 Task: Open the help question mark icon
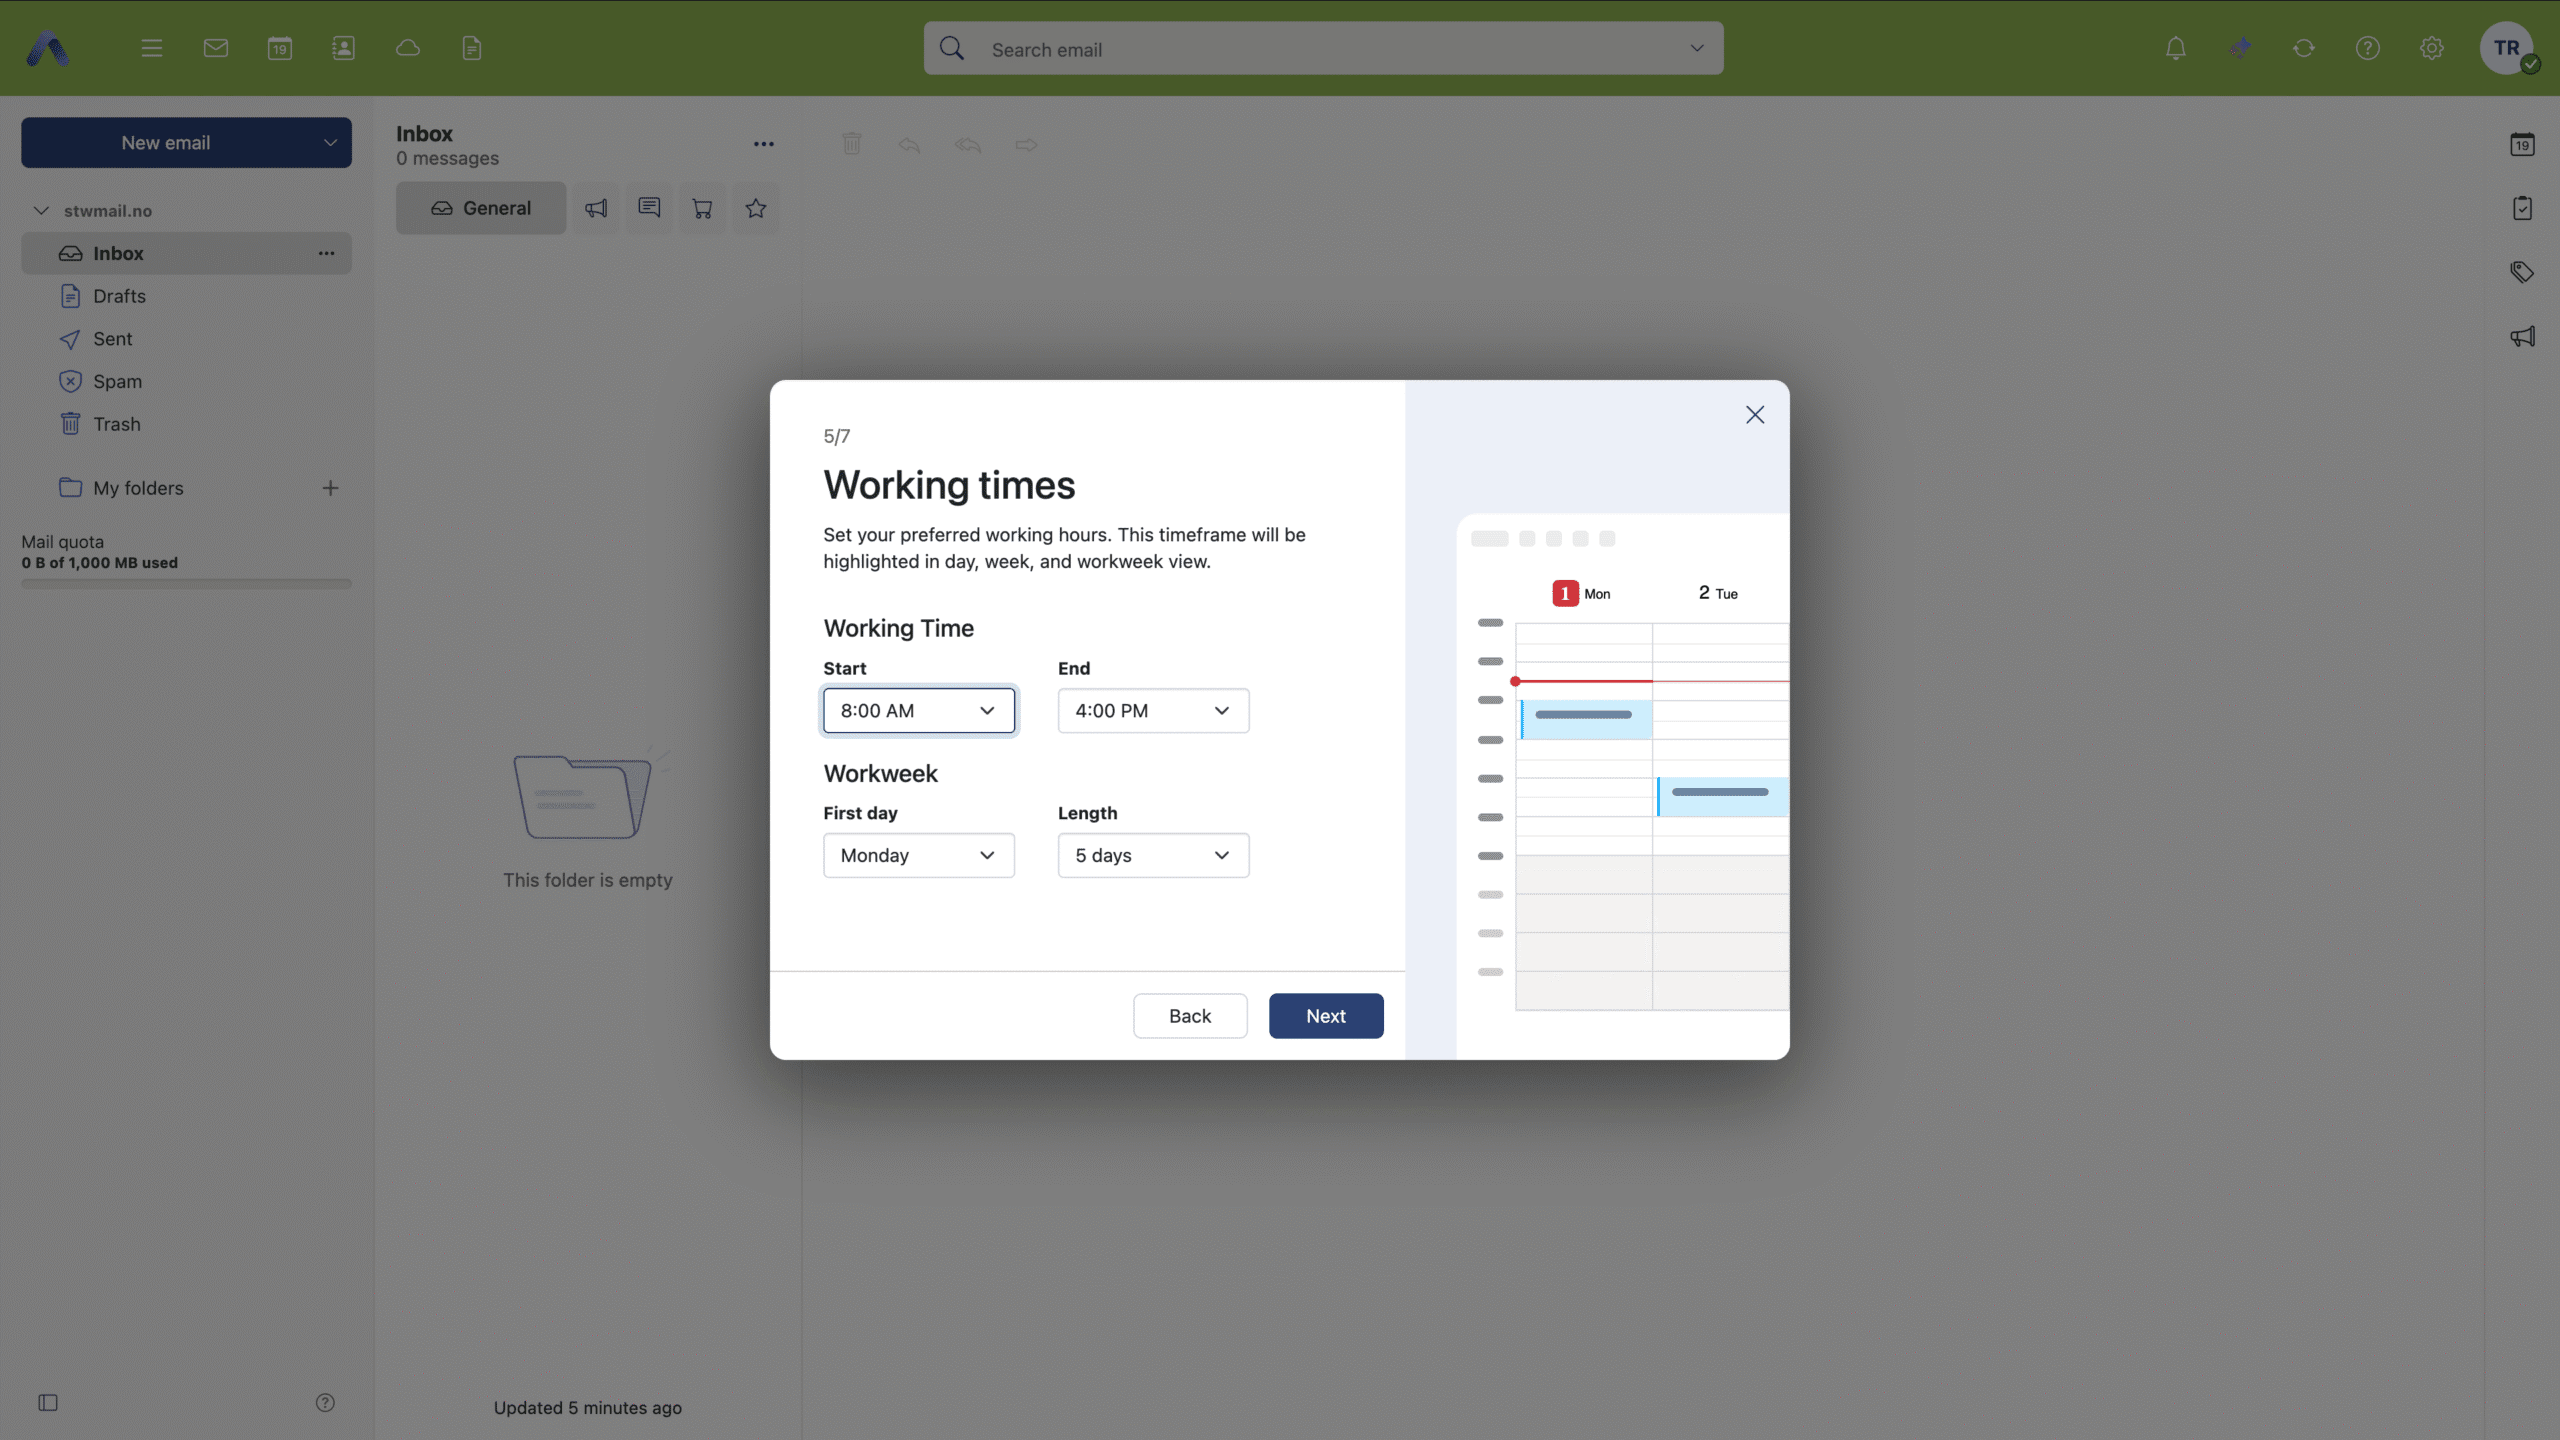[2367, 48]
